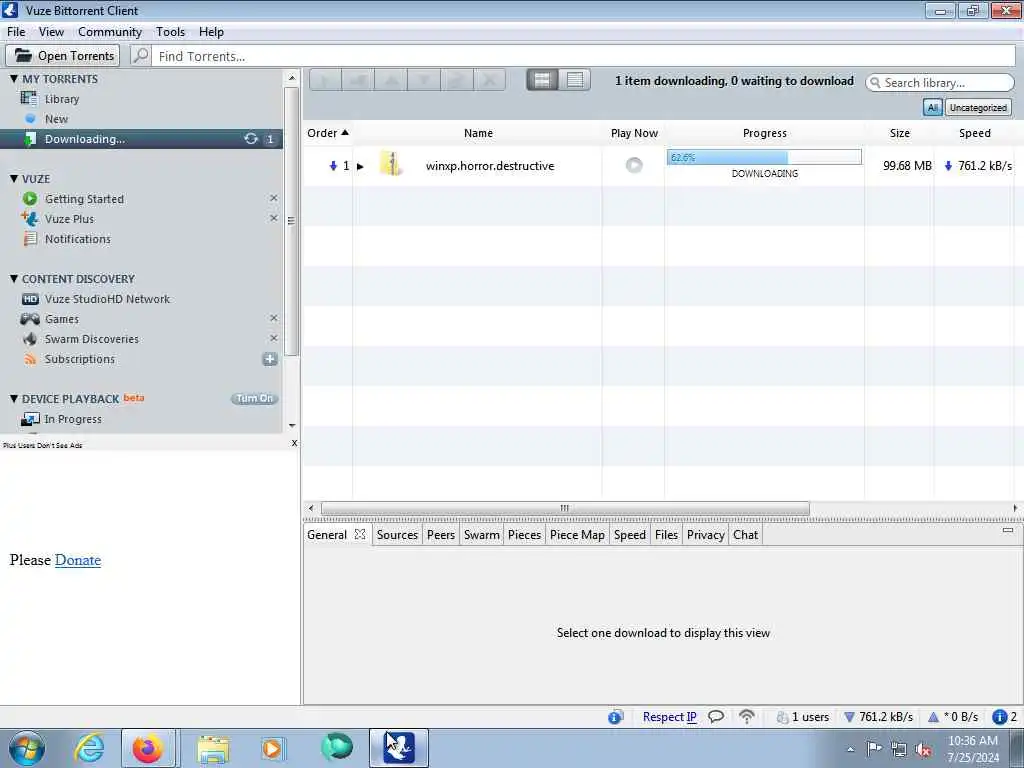Click the Swarm Discoveries icon
The width and height of the screenshot is (1024, 768).
coord(30,338)
